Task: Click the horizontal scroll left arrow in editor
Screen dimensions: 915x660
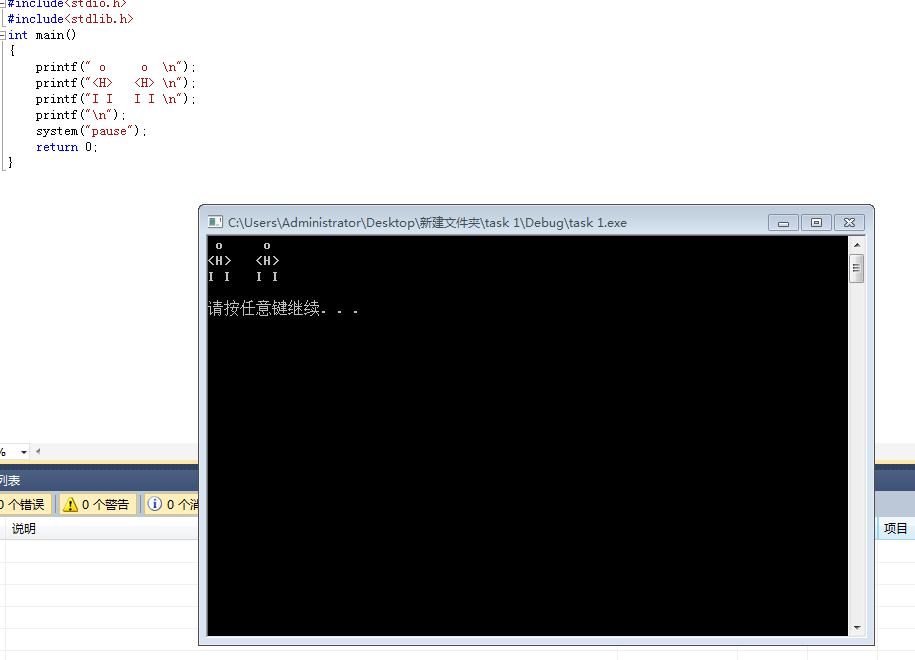Action: pos(38,451)
